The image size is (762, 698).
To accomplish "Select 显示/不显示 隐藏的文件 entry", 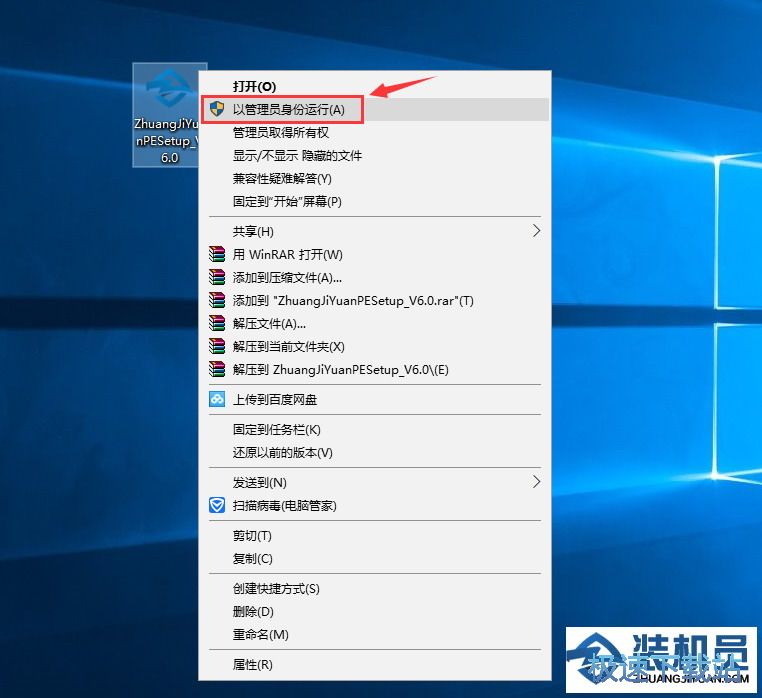I will tap(374, 156).
